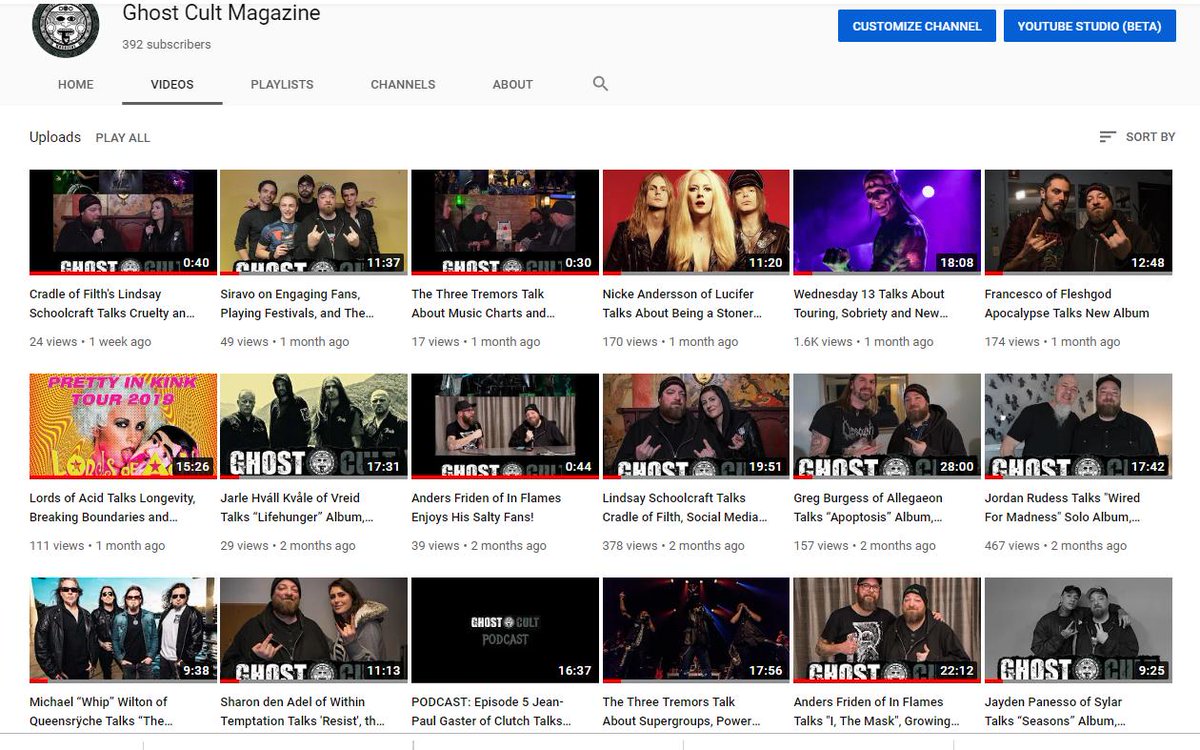Screen dimensions: 1200x750
Task: Click the Nicke Andersson of Lucifer thumbnail
Action: coord(695,219)
